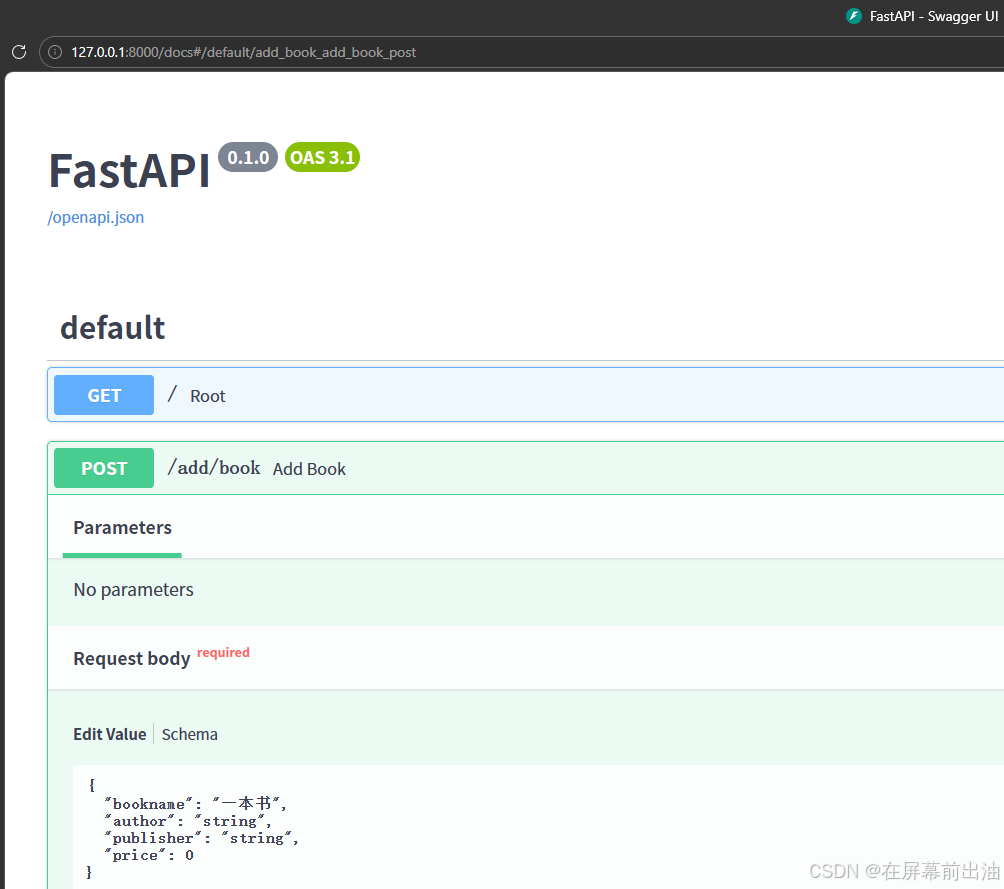
Task: Click the red "required" label
Action: (x=223, y=653)
